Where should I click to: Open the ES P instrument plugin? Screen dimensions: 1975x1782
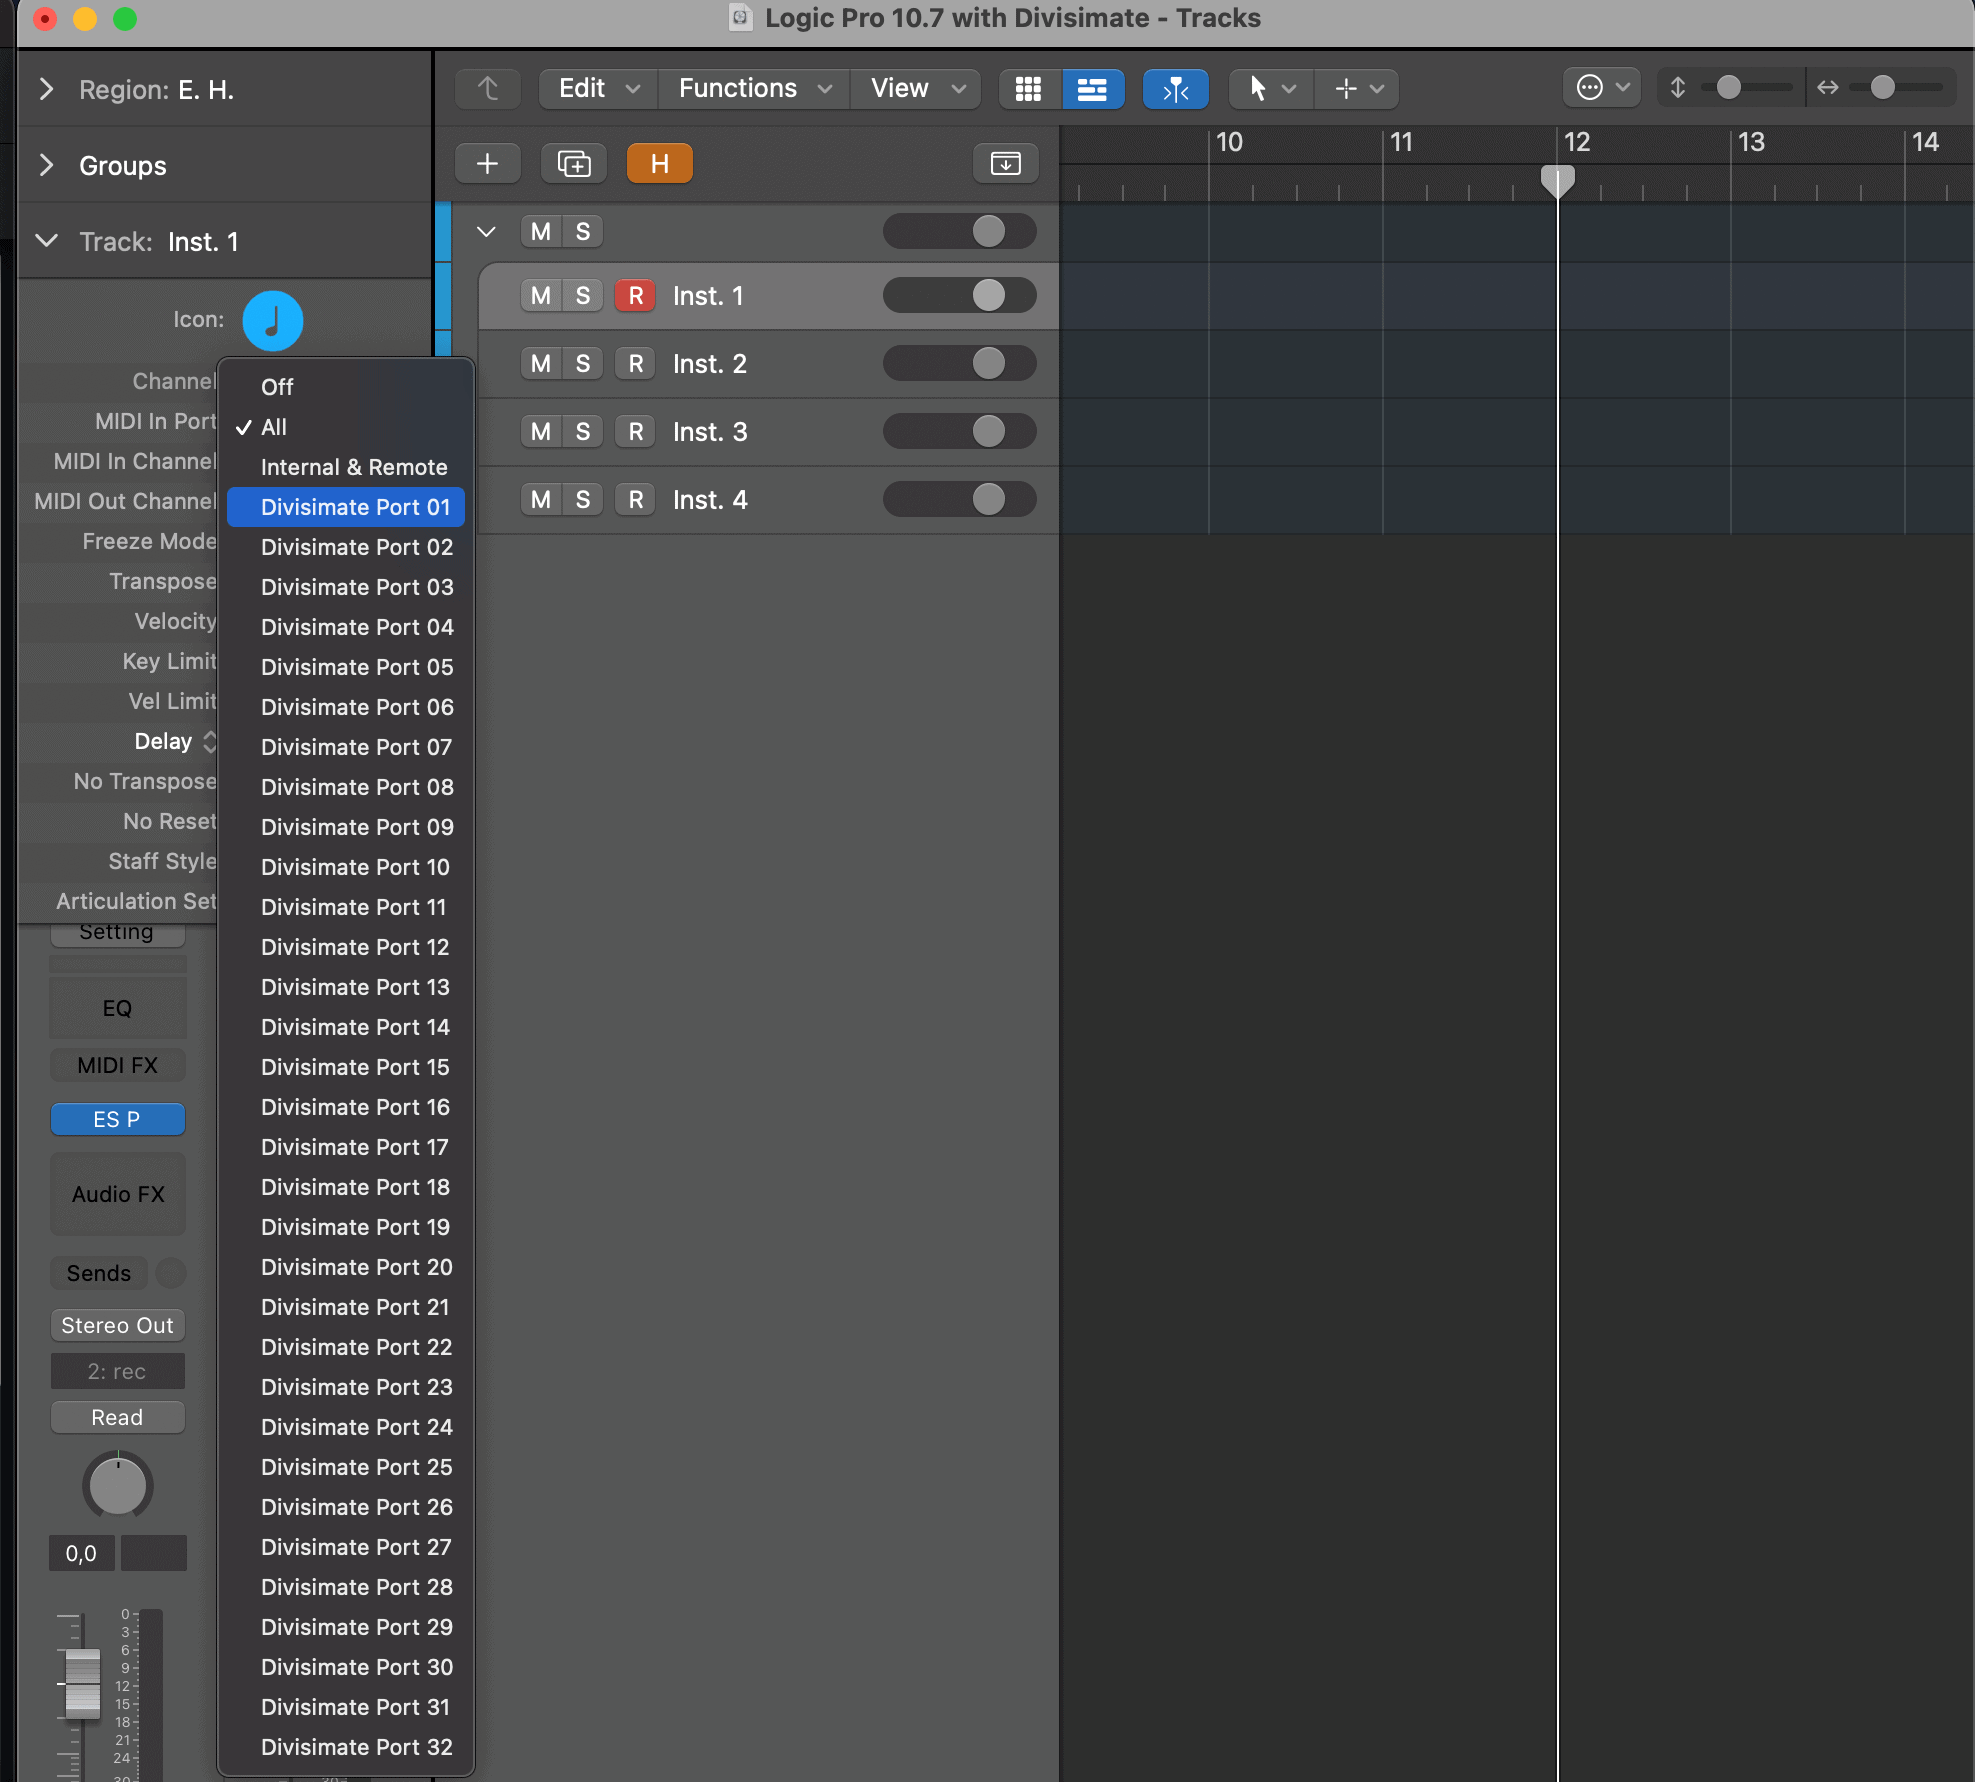point(118,1119)
